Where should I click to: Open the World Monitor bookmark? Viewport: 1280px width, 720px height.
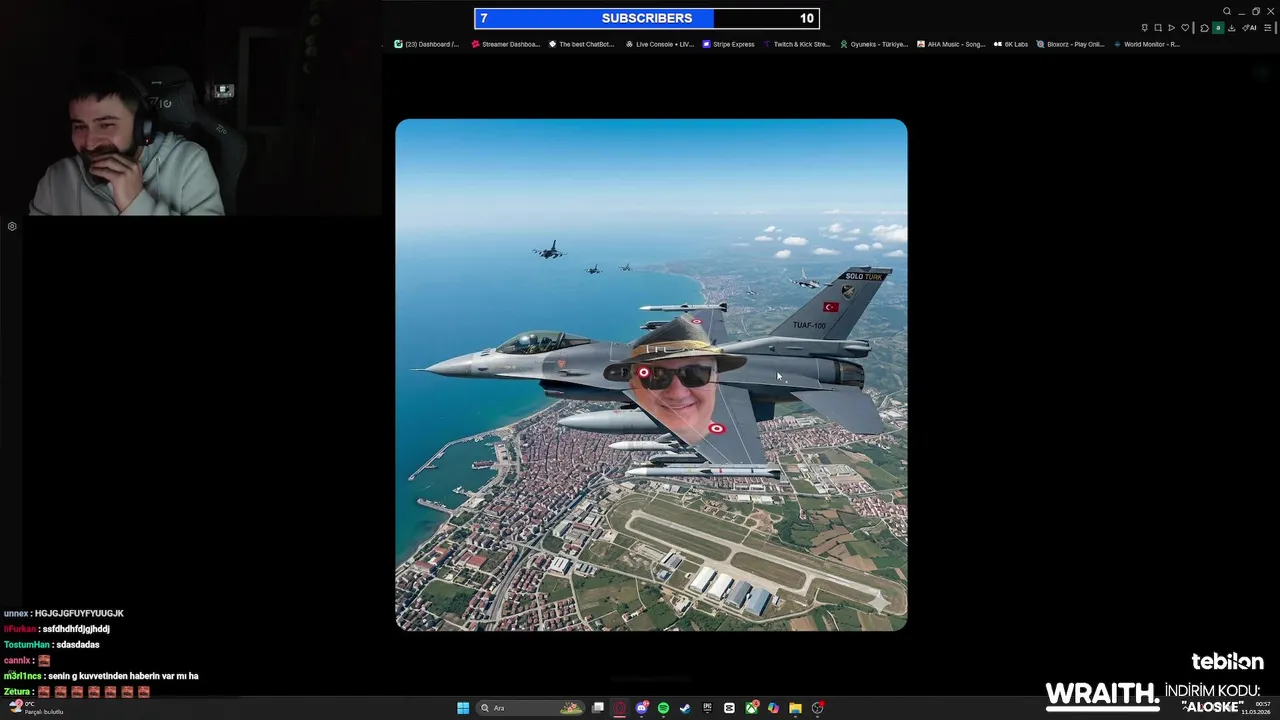tap(1147, 44)
